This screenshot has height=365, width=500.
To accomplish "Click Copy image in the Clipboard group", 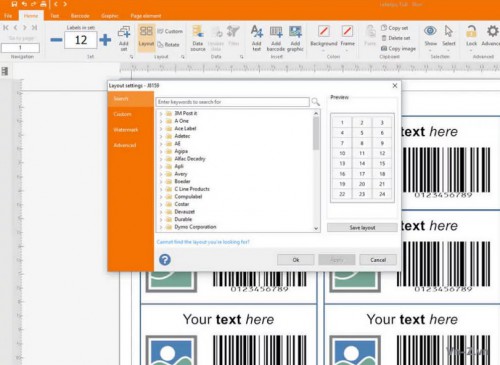I will [x=398, y=49].
